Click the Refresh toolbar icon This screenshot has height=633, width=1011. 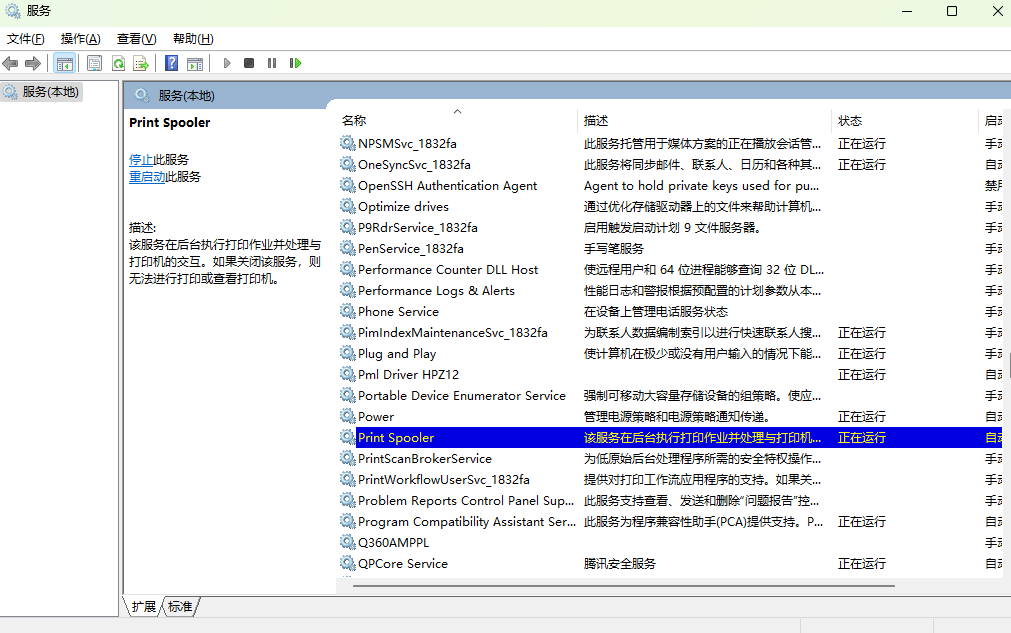click(x=119, y=63)
